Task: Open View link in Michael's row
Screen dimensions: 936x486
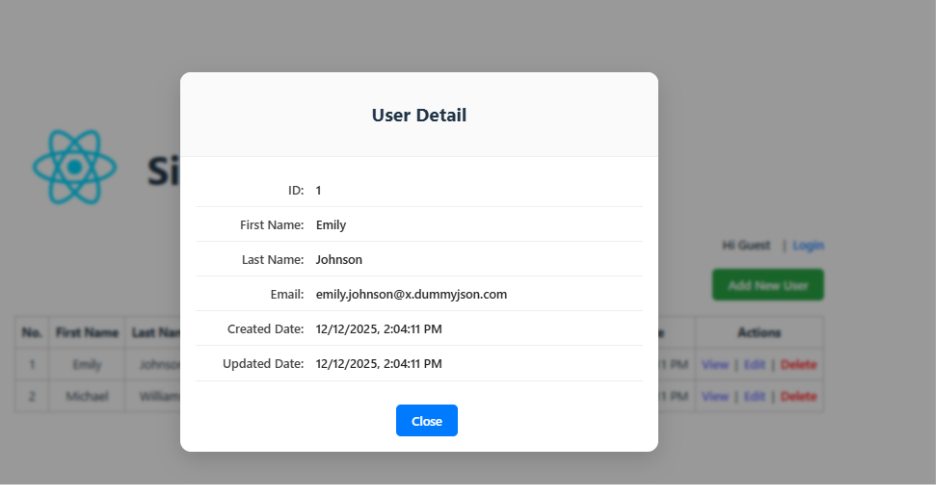Action: tap(715, 397)
